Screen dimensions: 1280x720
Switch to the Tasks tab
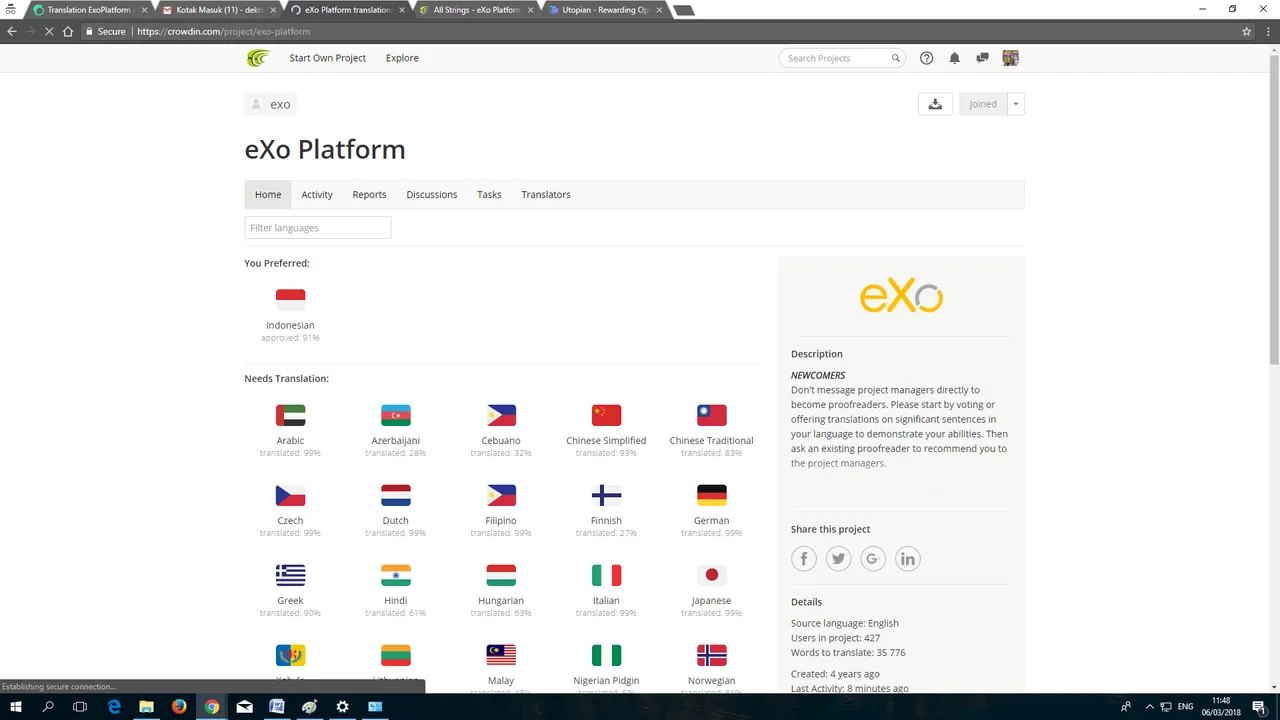pos(489,194)
